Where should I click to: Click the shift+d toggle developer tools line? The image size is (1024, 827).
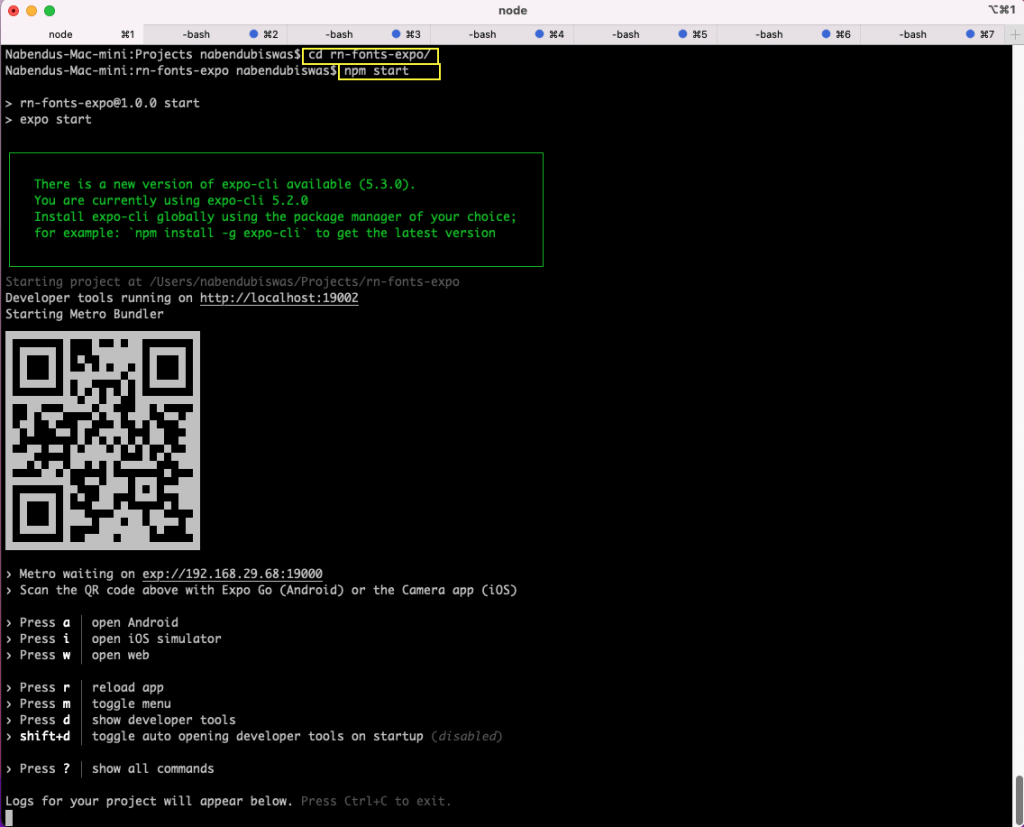(x=200, y=736)
